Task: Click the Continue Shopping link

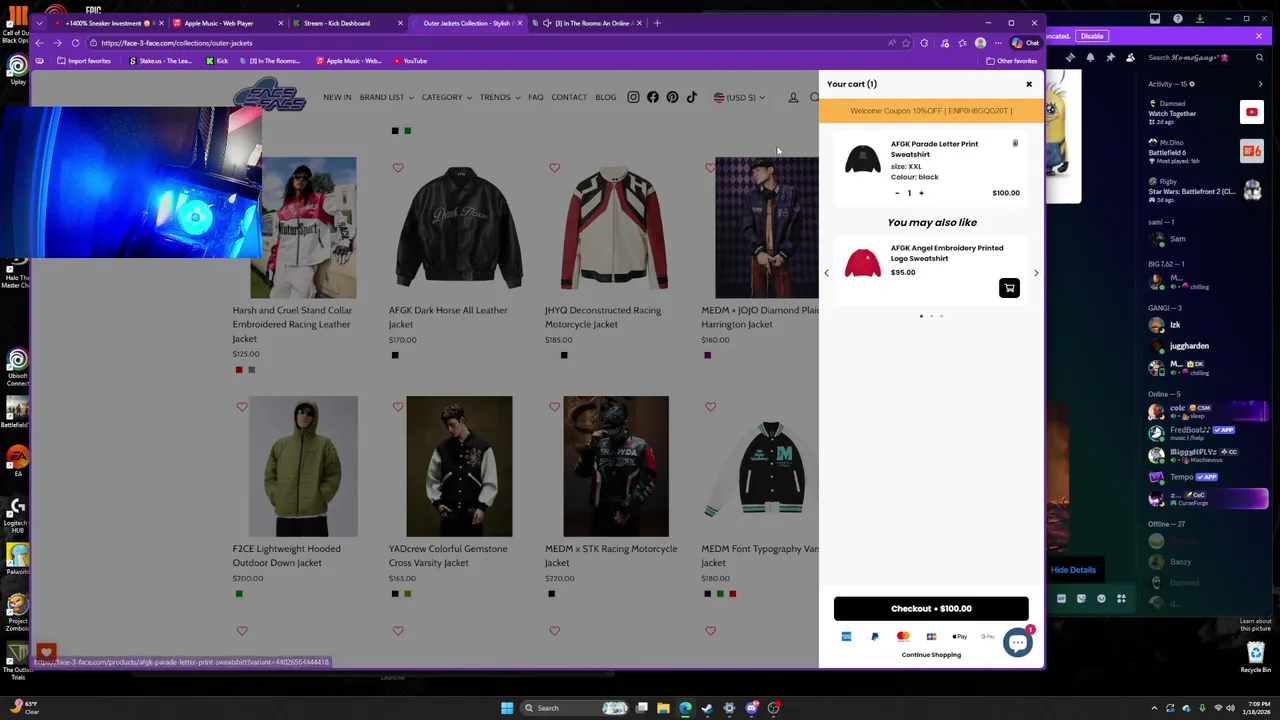Action: (931, 655)
